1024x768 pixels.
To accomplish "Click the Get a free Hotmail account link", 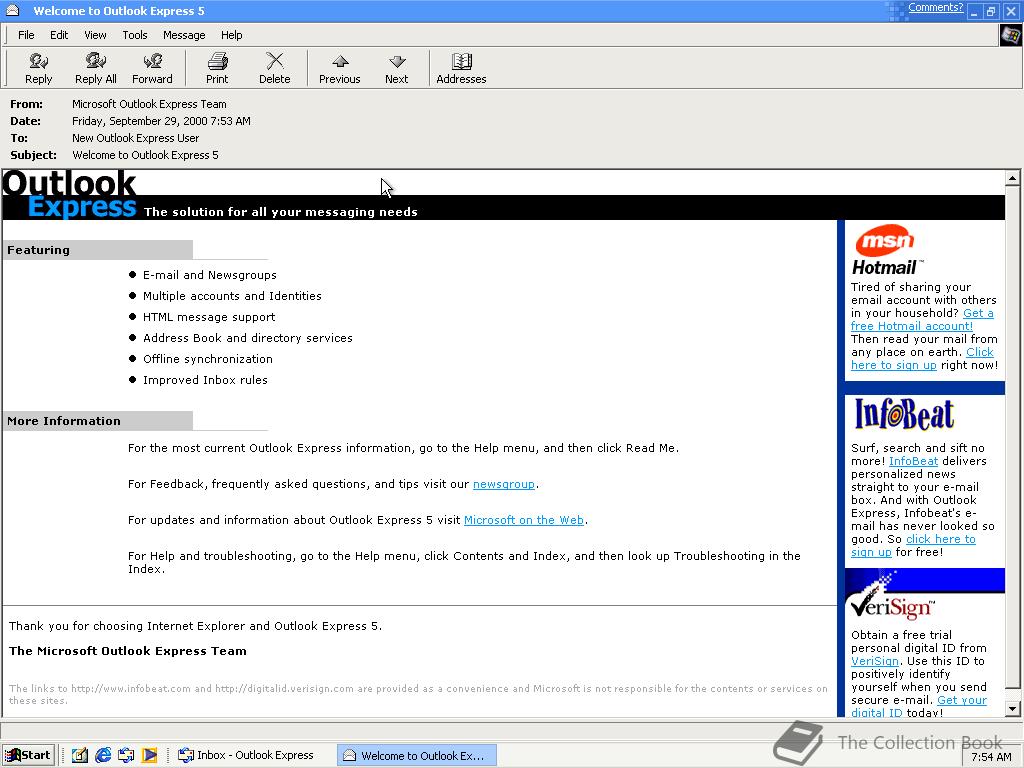I will point(912,326).
